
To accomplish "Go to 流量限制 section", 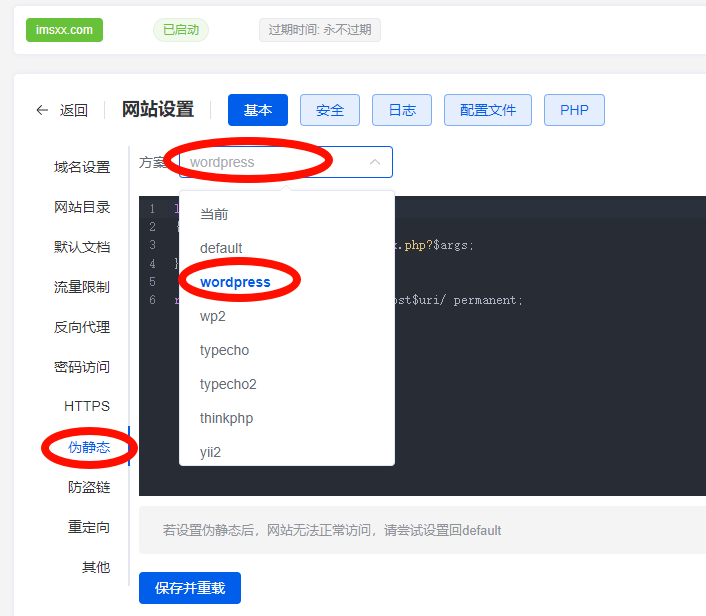I will pyautogui.click(x=82, y=287).
